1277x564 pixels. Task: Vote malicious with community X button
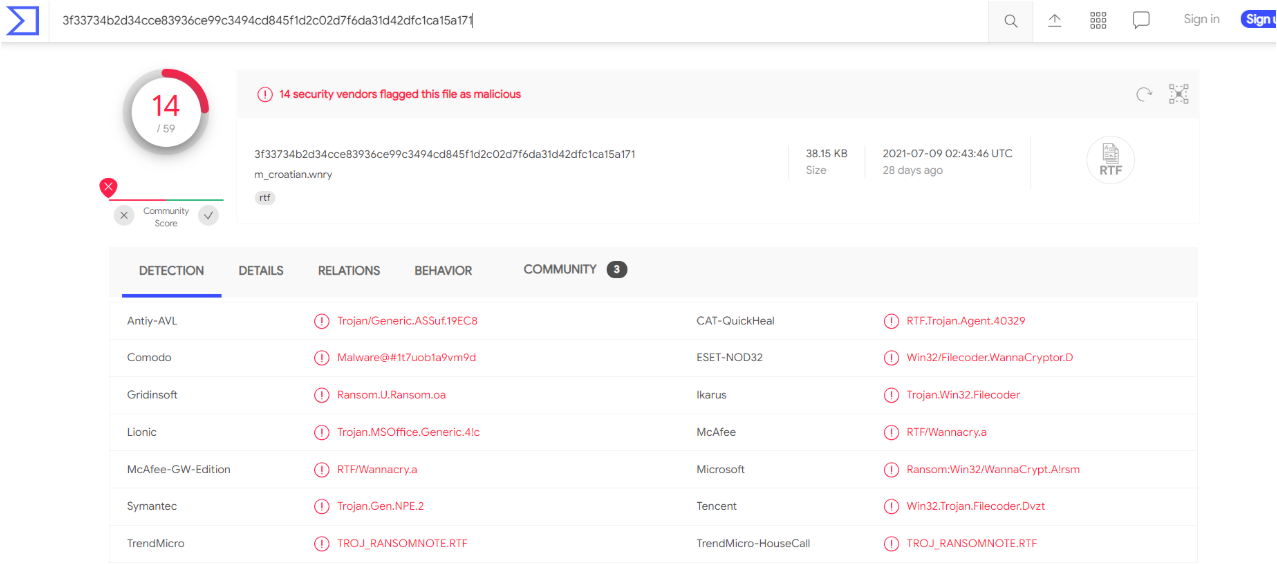tap(124, 215)
